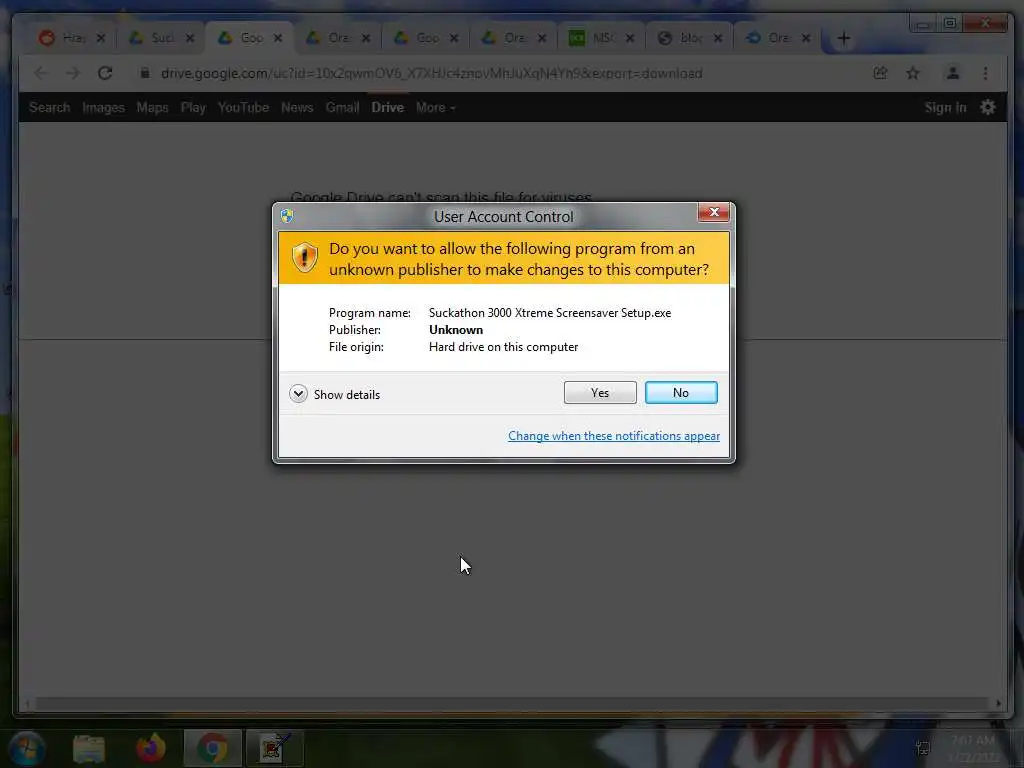Open Chrome profile icon
Image resolution: width=1024 pixels, height=768 pixels.
(x=953, y=73)
